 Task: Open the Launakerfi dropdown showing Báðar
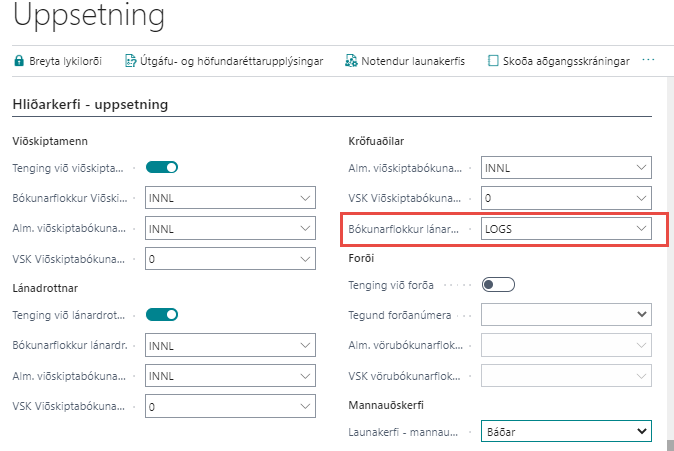[641, 431]
